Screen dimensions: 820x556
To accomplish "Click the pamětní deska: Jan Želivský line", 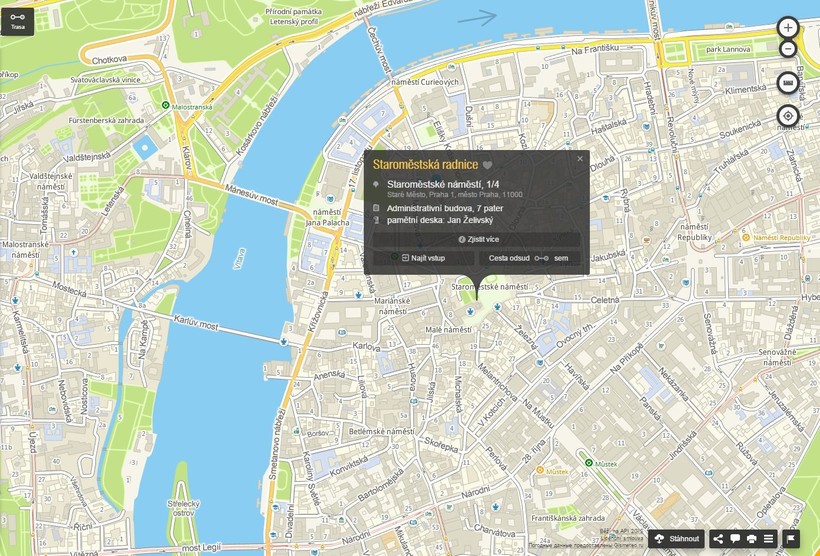I will pos(440,220).
